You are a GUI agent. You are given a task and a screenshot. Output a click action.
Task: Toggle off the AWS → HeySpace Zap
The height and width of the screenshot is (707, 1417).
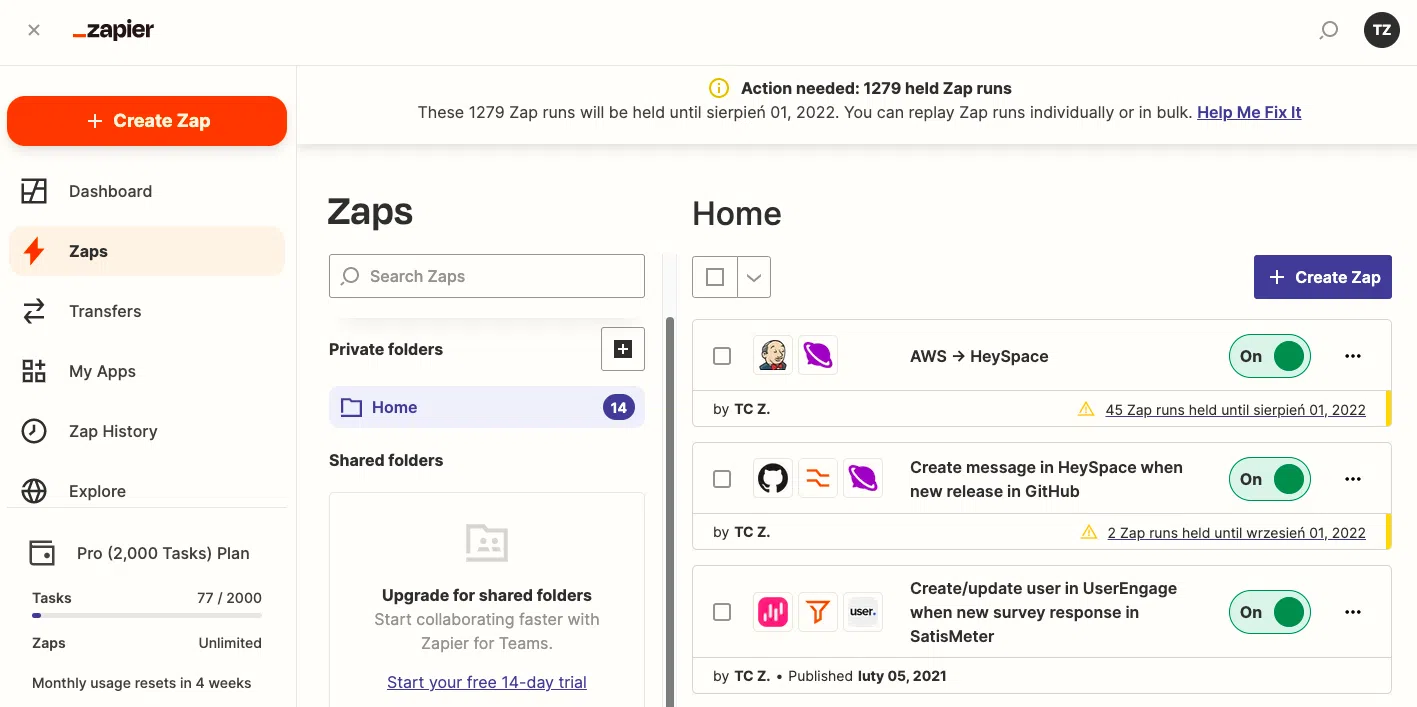tap(1270, 356)
